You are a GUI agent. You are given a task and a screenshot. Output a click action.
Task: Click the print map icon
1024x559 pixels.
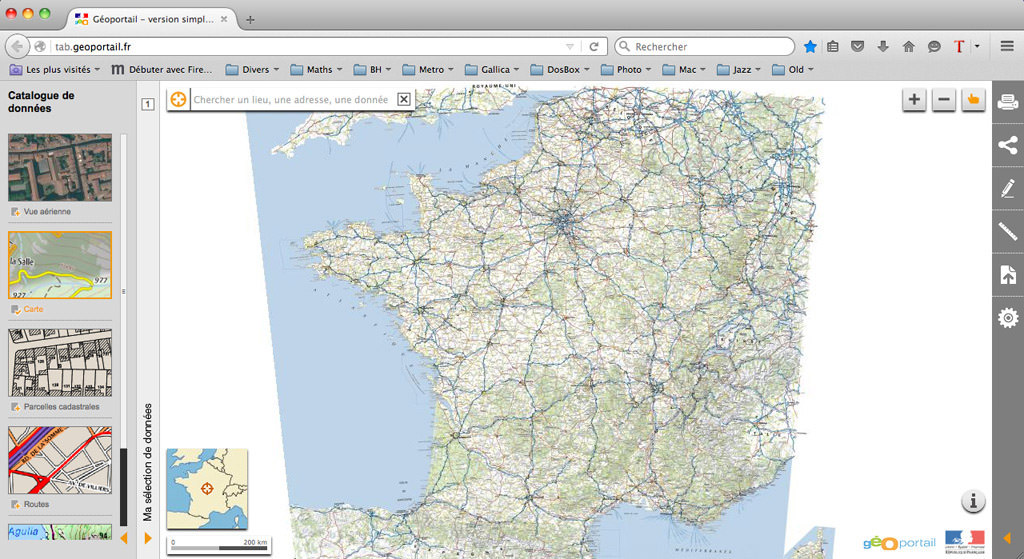(1008, 101)
